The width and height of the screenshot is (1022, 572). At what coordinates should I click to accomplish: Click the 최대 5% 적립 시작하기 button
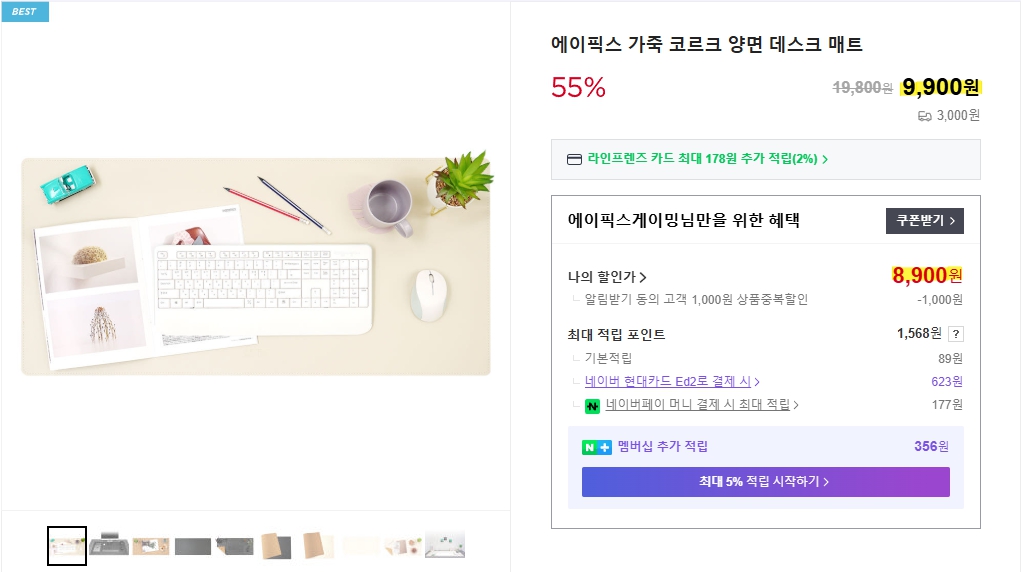pyautogui.click(x=765, y=482)
